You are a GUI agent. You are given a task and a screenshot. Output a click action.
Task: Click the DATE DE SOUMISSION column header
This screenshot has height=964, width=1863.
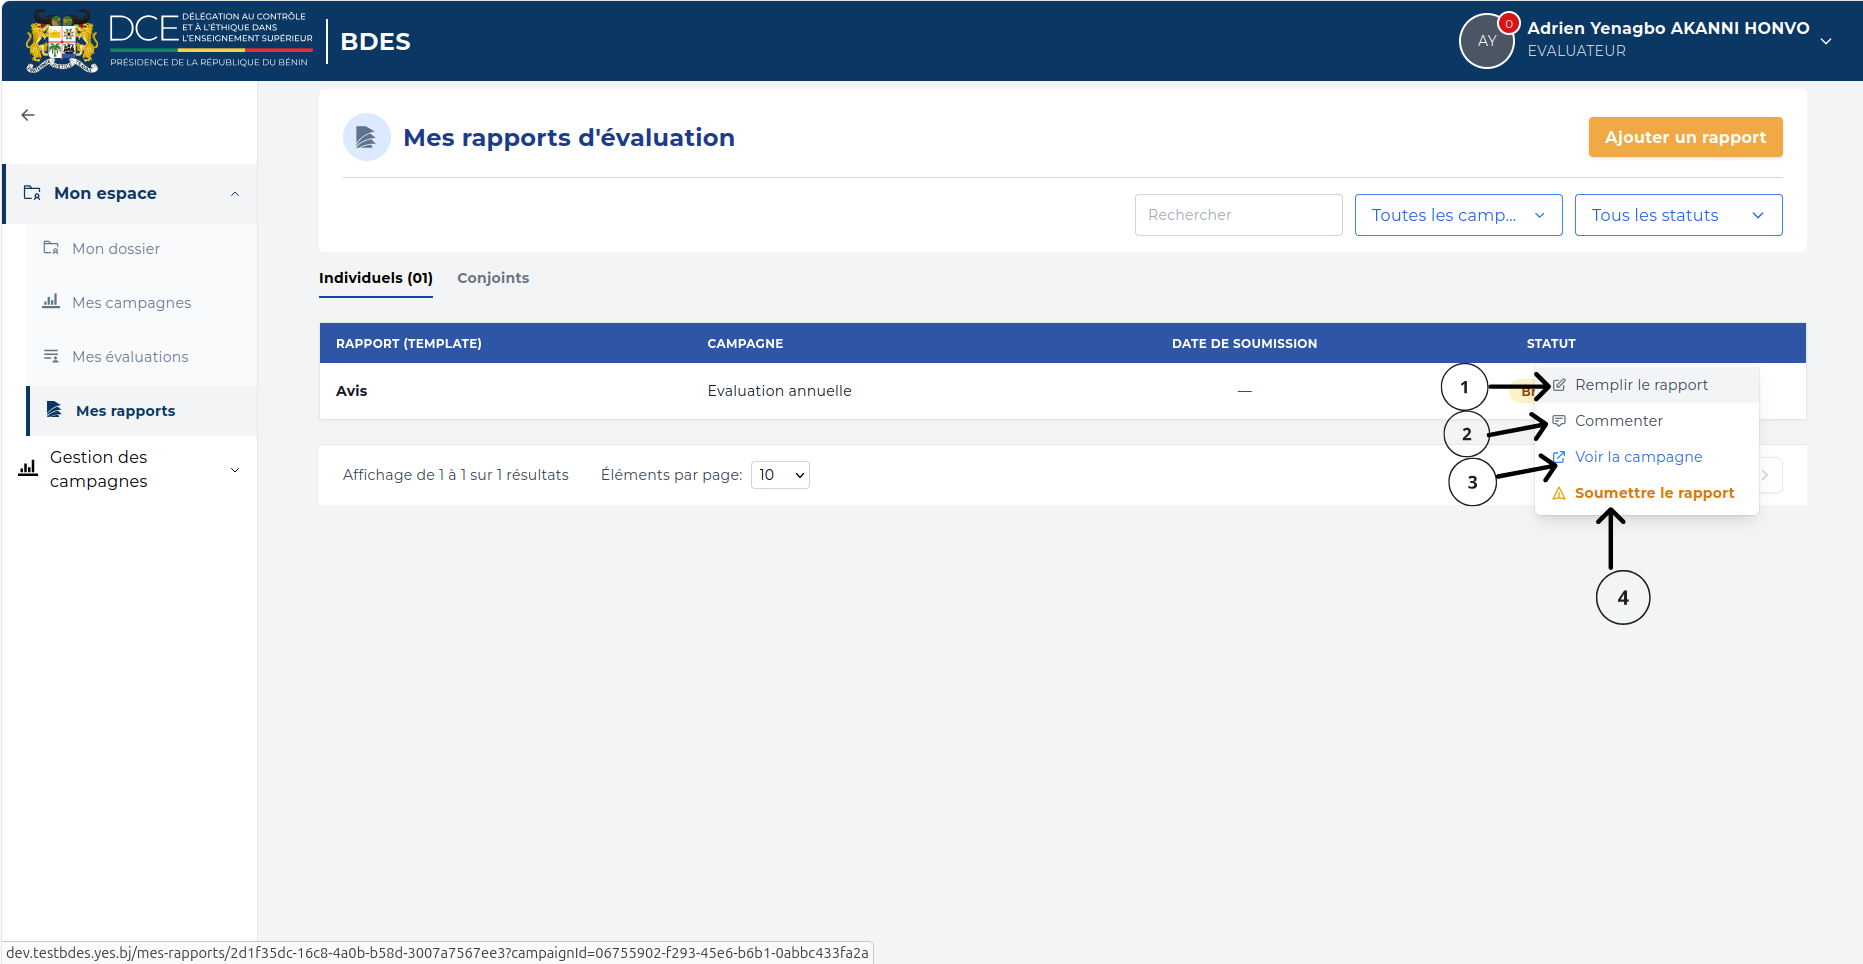1244,343
